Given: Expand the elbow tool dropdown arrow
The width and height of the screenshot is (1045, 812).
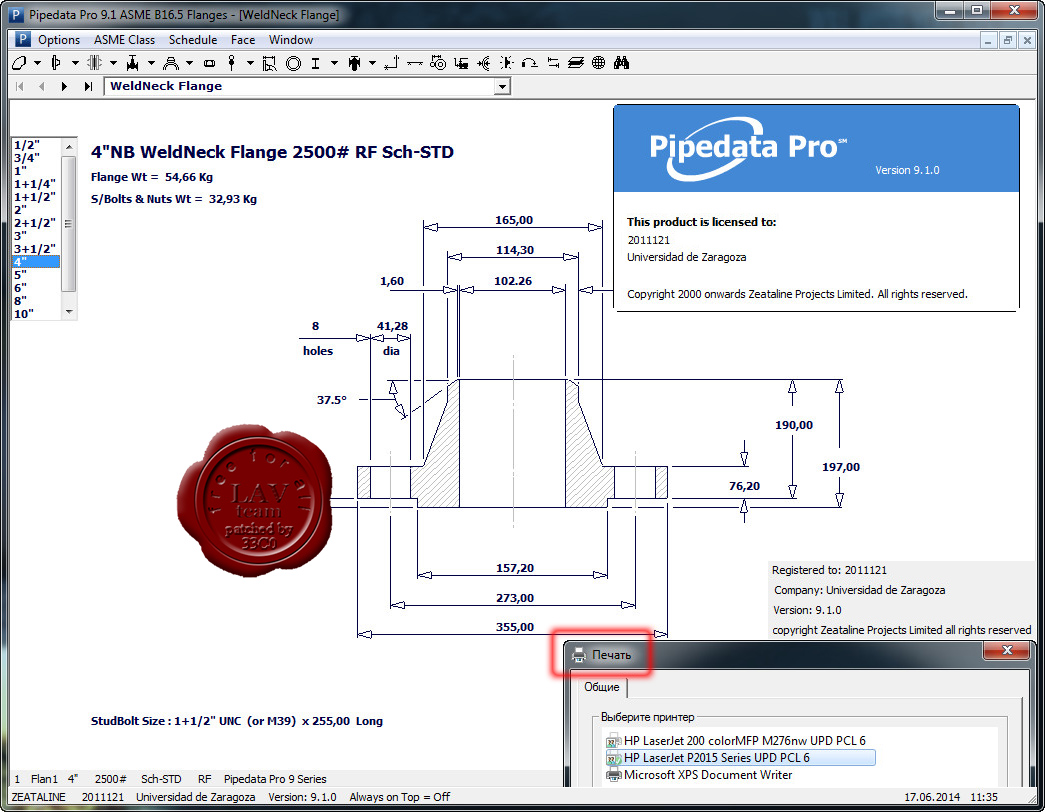Looking at the screenshot, I should pyautogui.click(x=37, y=63).
